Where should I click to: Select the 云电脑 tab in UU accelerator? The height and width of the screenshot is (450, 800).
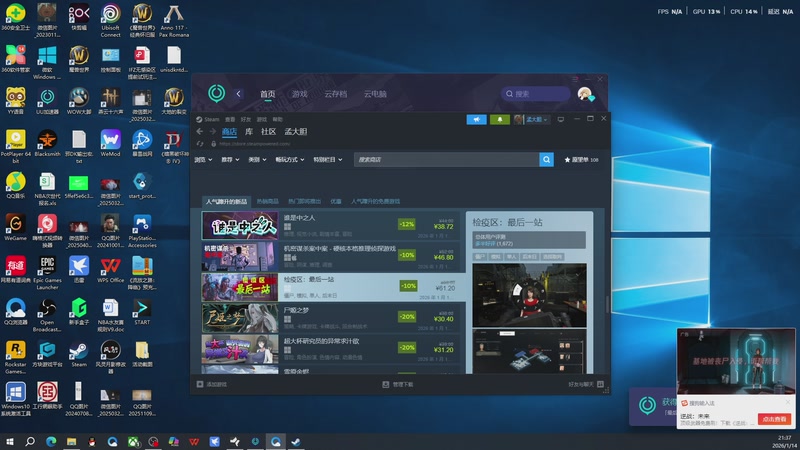375,94
